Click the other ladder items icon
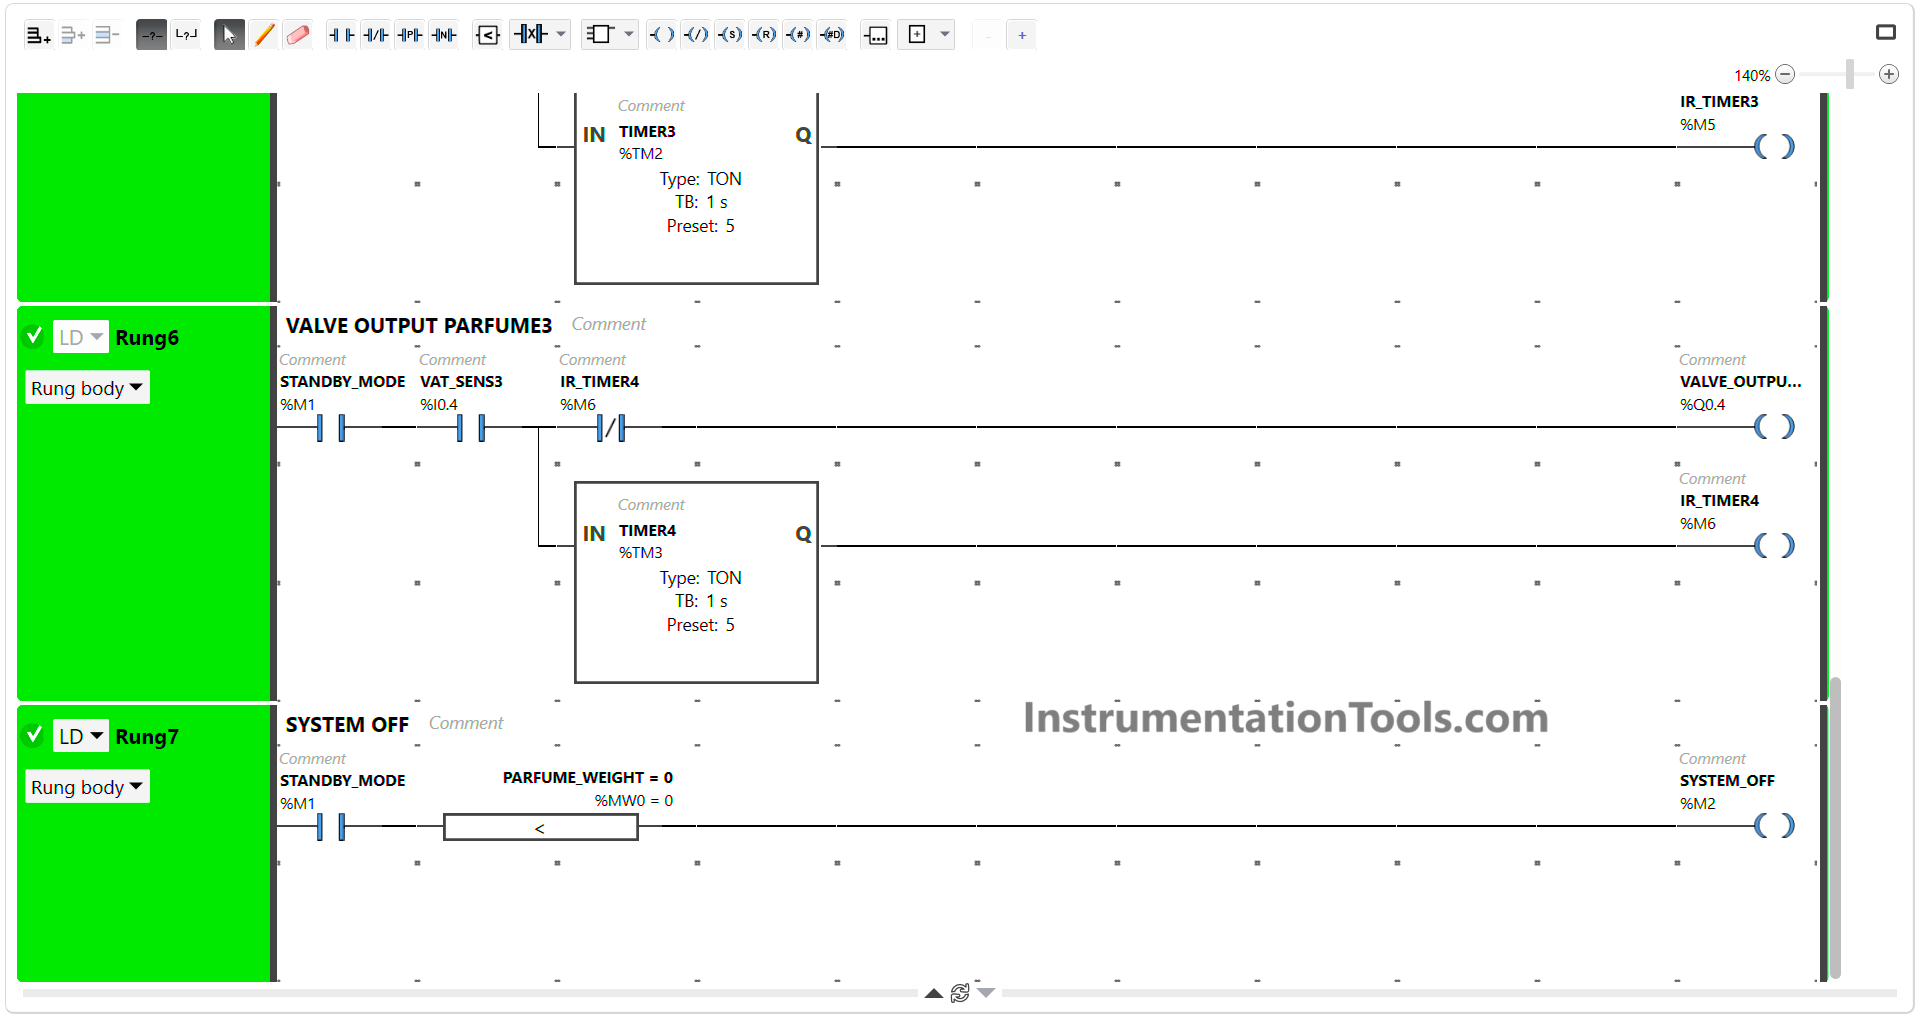 (917, 35)
